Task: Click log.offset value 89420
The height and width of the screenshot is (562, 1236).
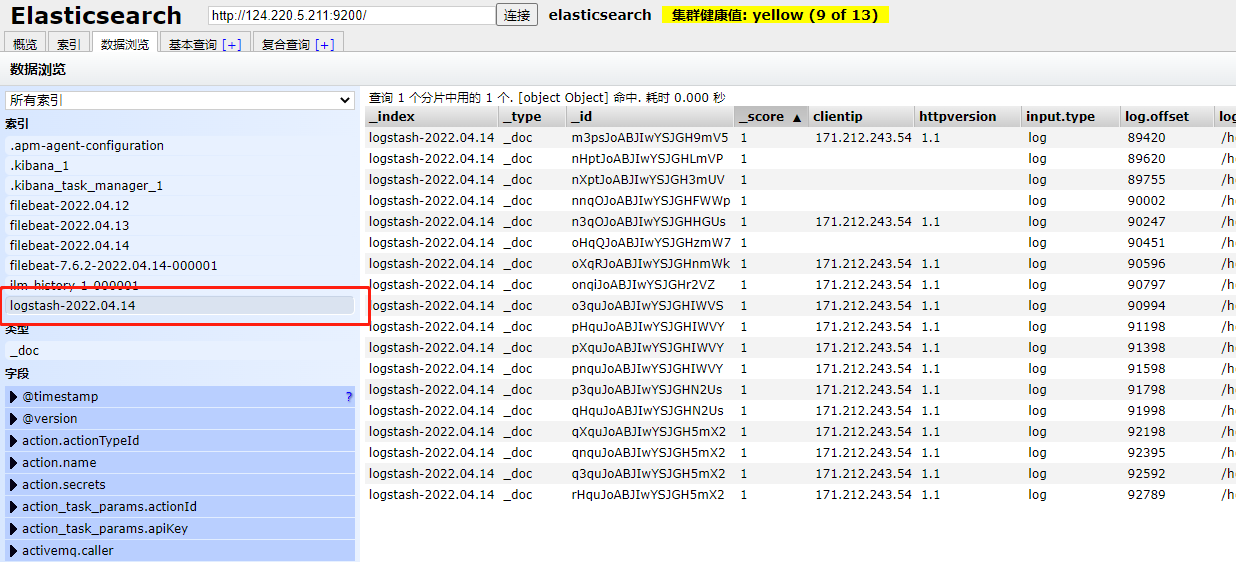Action: pos(1146,138)
